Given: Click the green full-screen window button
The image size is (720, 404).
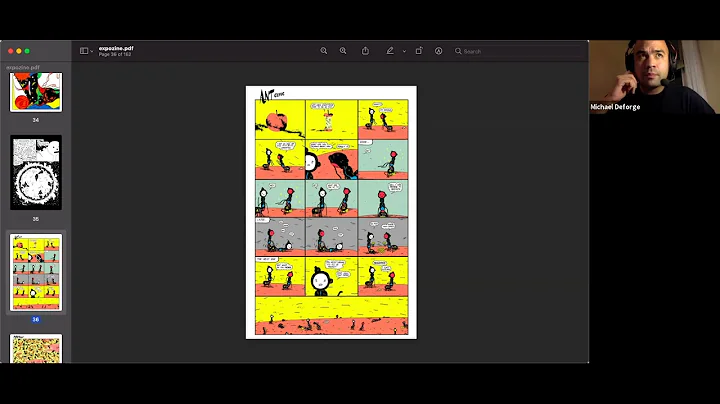Looking at the screenshot, I should click(x=27, y=51).
